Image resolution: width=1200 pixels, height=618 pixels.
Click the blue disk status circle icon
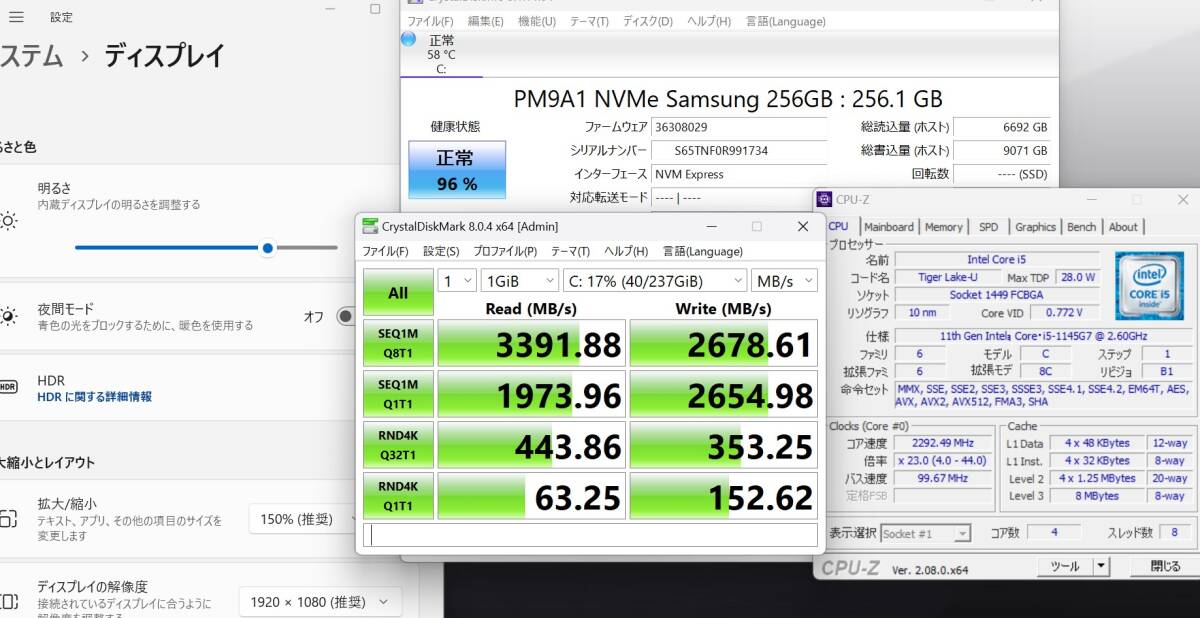(x=408, y=39)
